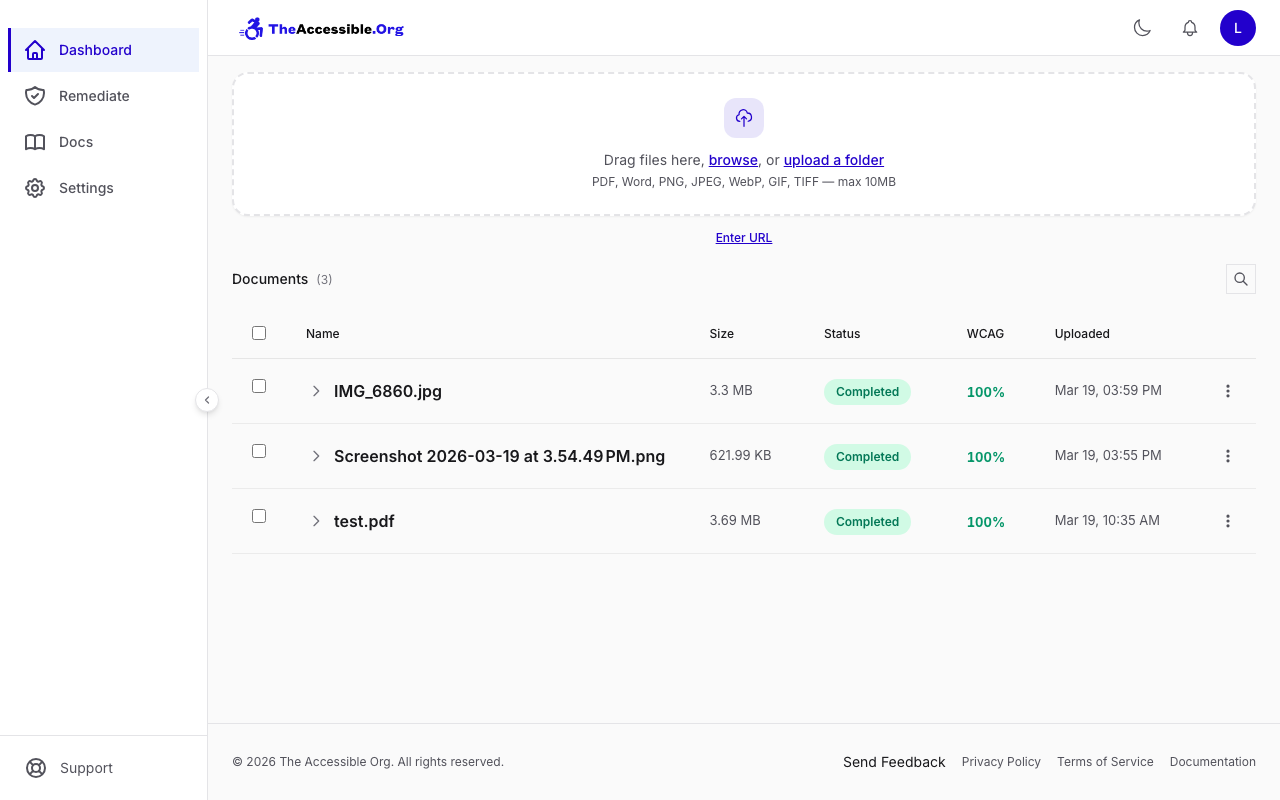Toggle dark mode with the moon icon
The image size is (1280, 800).
coord(1142,28)
